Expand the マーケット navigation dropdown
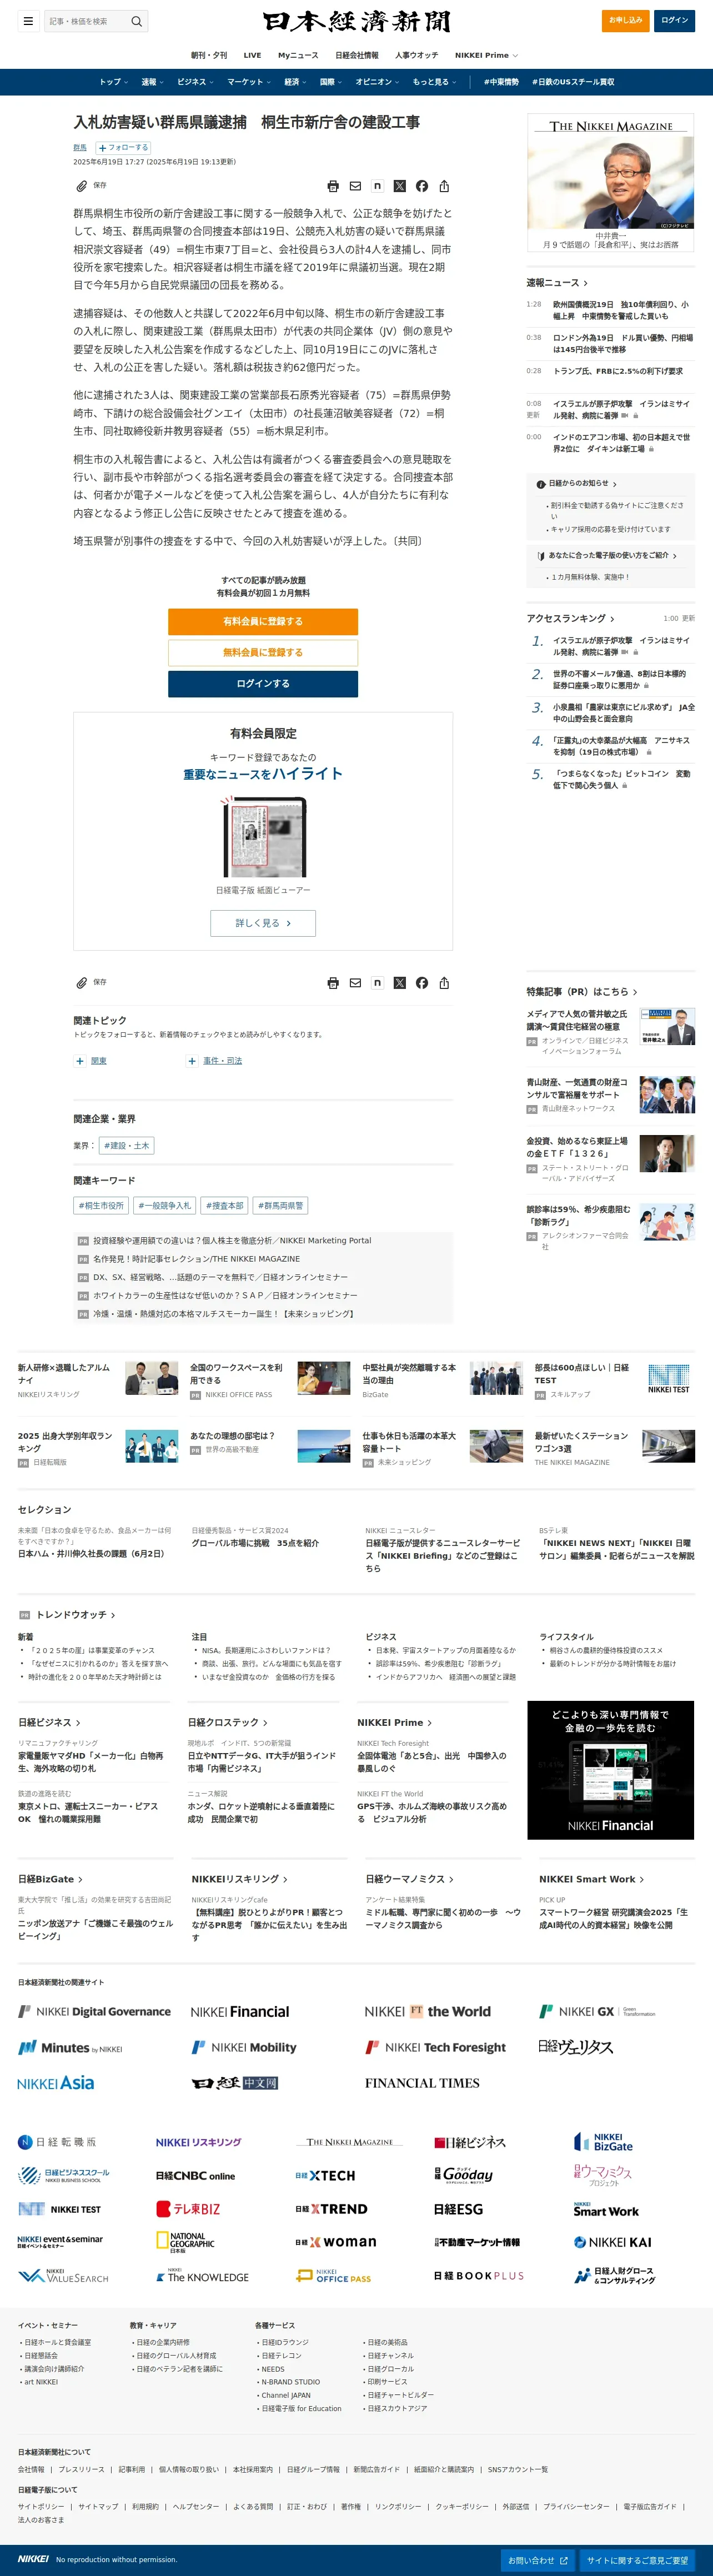The height and width of the screenshot is (2576, 713). pyautogui.click(x=249, y=82)
